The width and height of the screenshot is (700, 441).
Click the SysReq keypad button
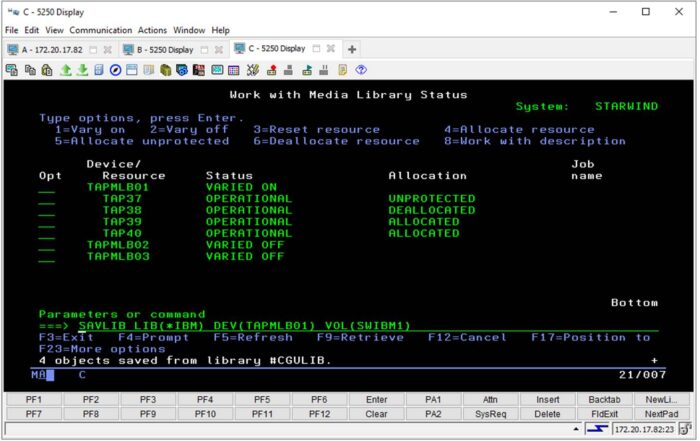(490, 413)
